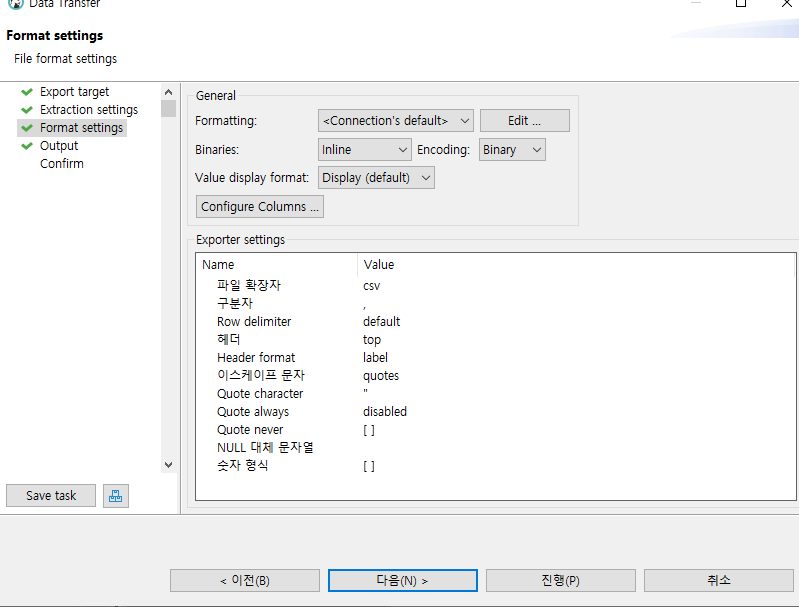Click steps list scrollbar up arrow
The width and height of the screenshot is (799, 607).
(x=169, y=92)
